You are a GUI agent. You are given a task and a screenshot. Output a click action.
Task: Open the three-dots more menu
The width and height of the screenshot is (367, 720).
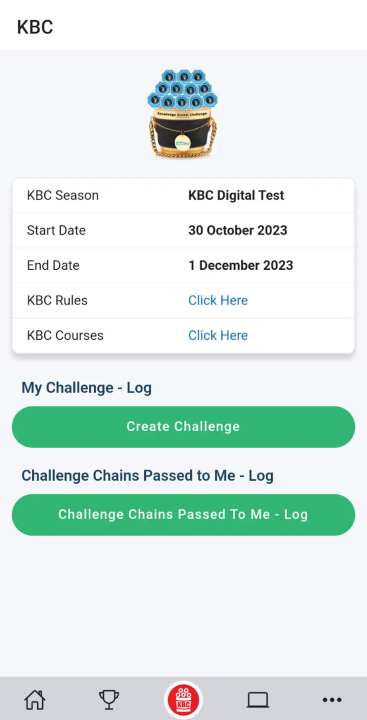332,700
